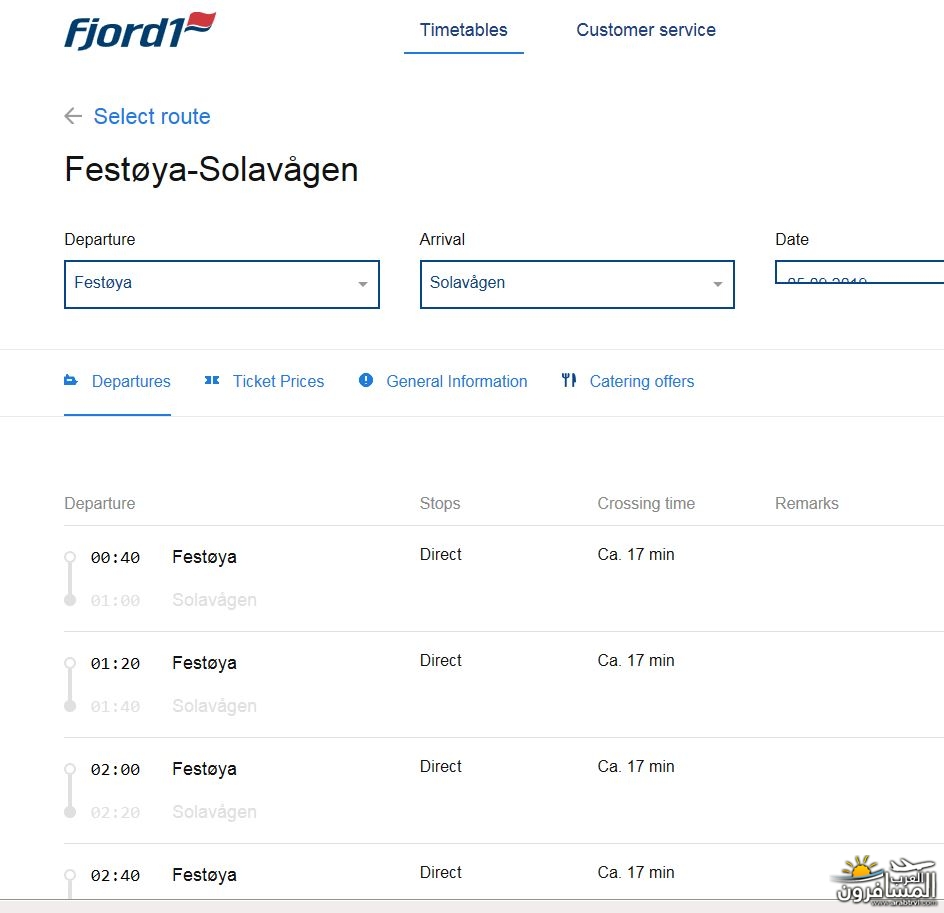Click the Fjord1 logo
The height and width of the screenshot is (913, 944).
point(140,31)
